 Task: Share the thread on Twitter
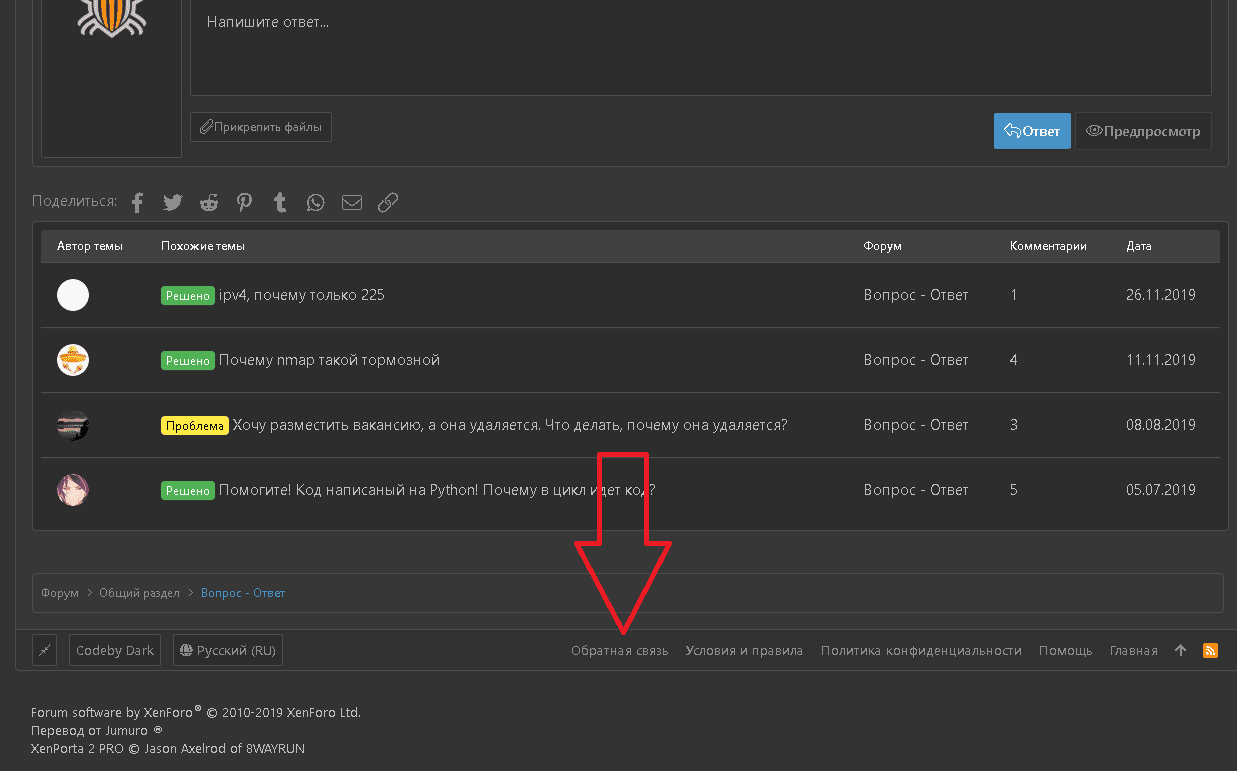pyautogui.click(x=173, y=203)
